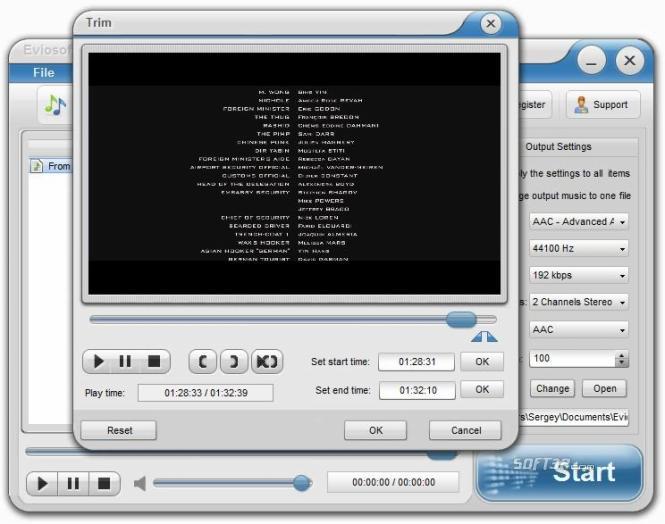Image resolution: width=665 pixels, height=524 pixels.
Task: Confirm the start time with its OK button
Action: tap(482, 362)
